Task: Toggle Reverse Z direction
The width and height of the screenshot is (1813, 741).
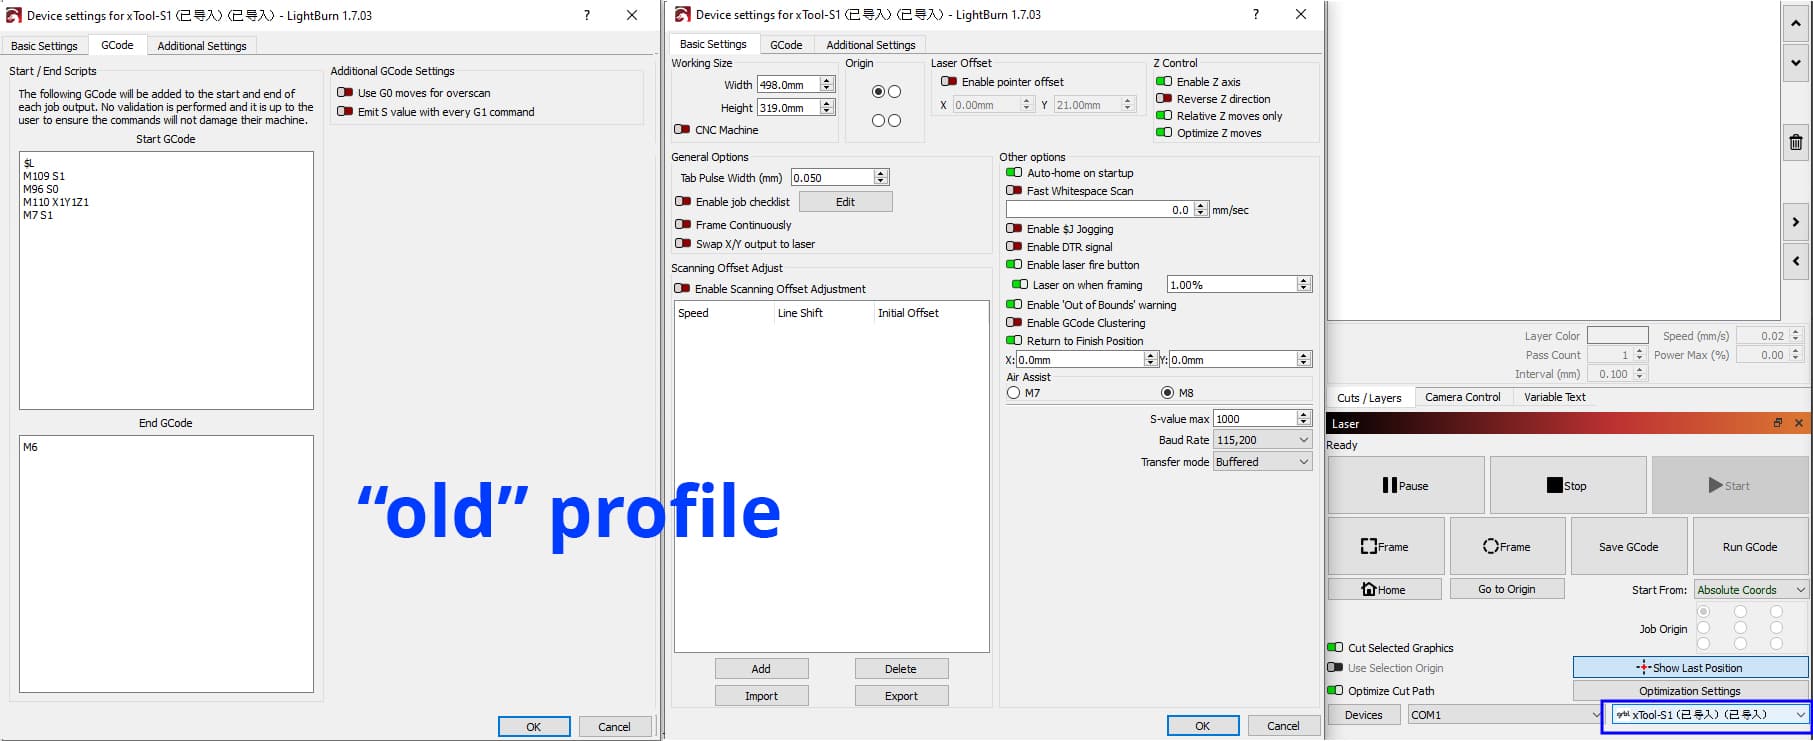Action: tap(1164, 98)
